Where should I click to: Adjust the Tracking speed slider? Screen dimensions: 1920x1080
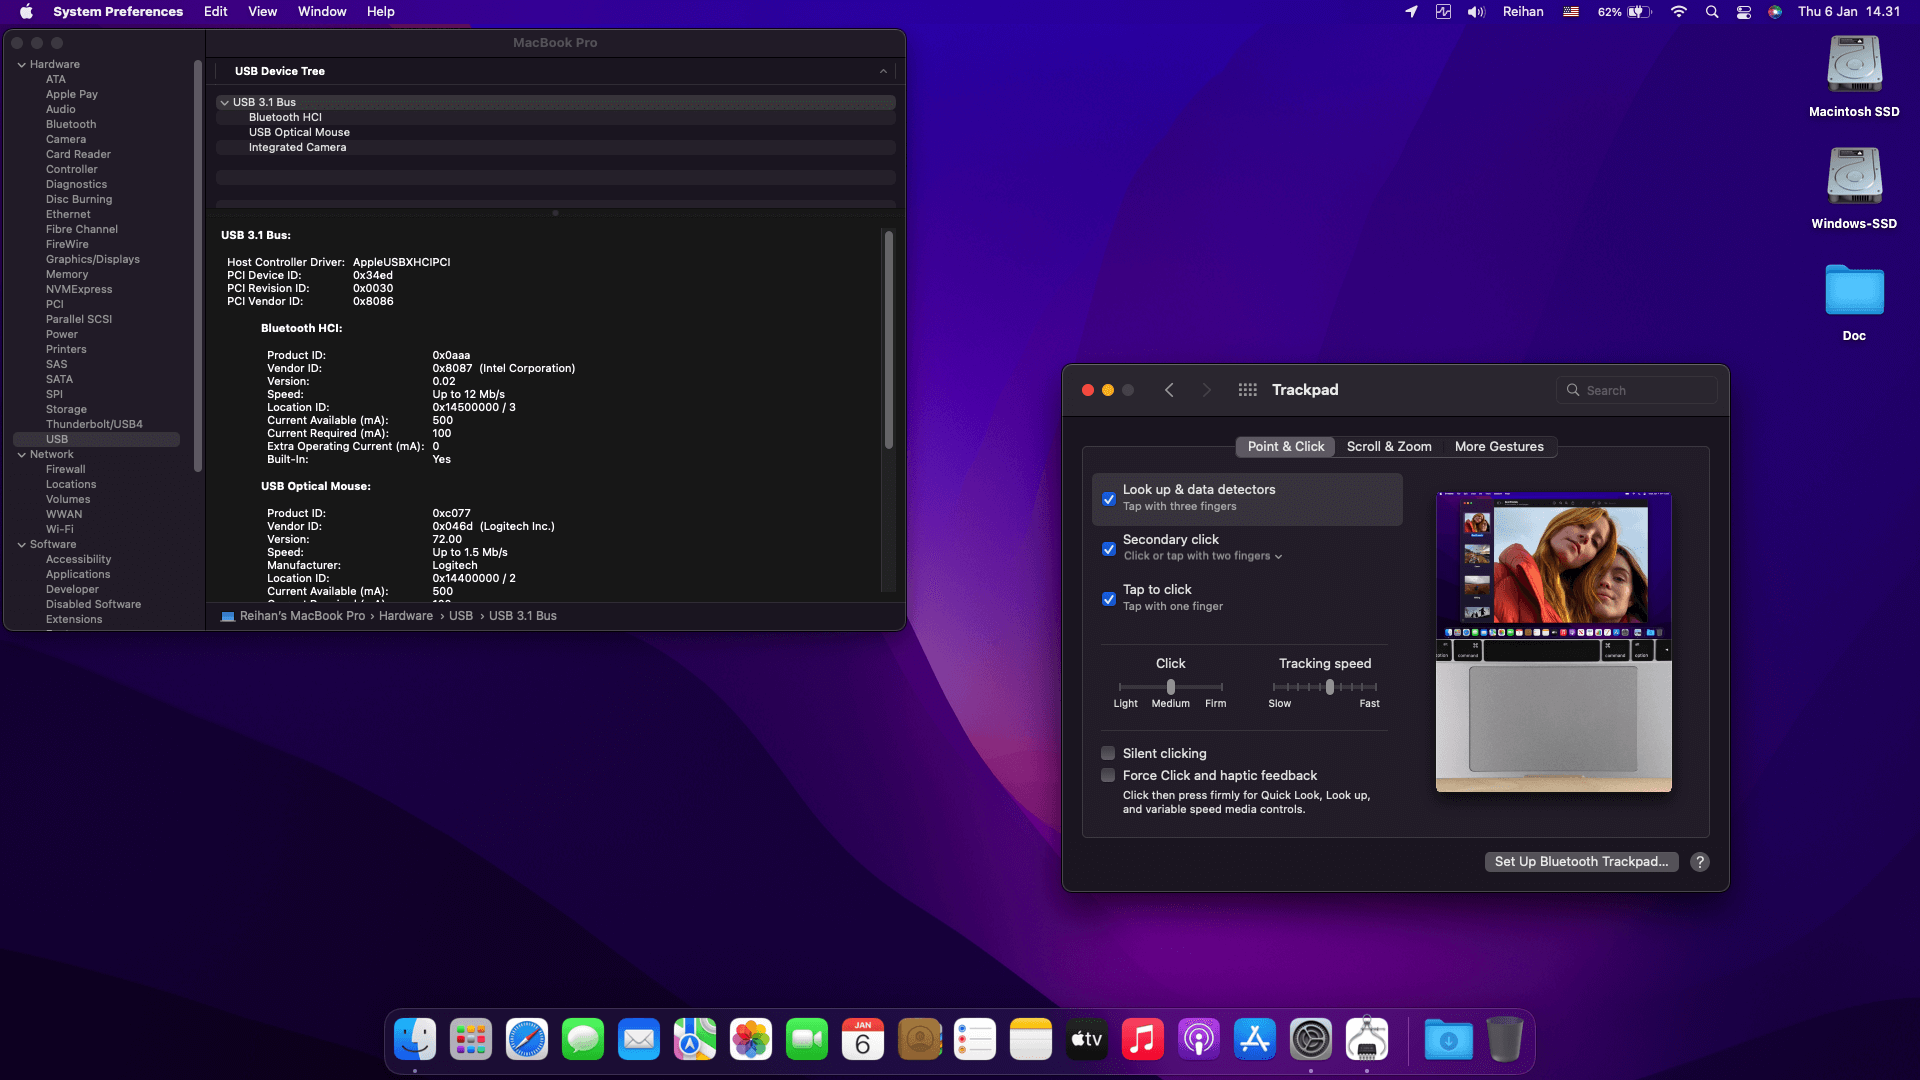1325,687
